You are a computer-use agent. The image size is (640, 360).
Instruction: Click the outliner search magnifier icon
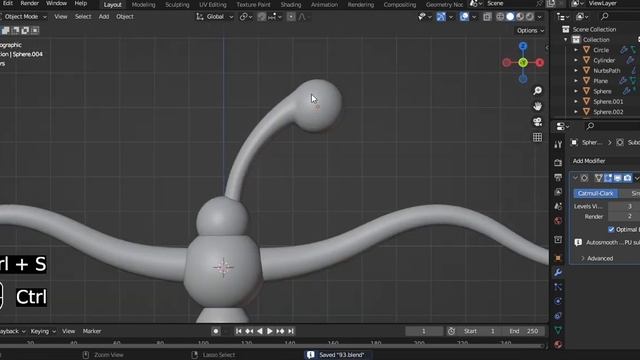point(604,16)
